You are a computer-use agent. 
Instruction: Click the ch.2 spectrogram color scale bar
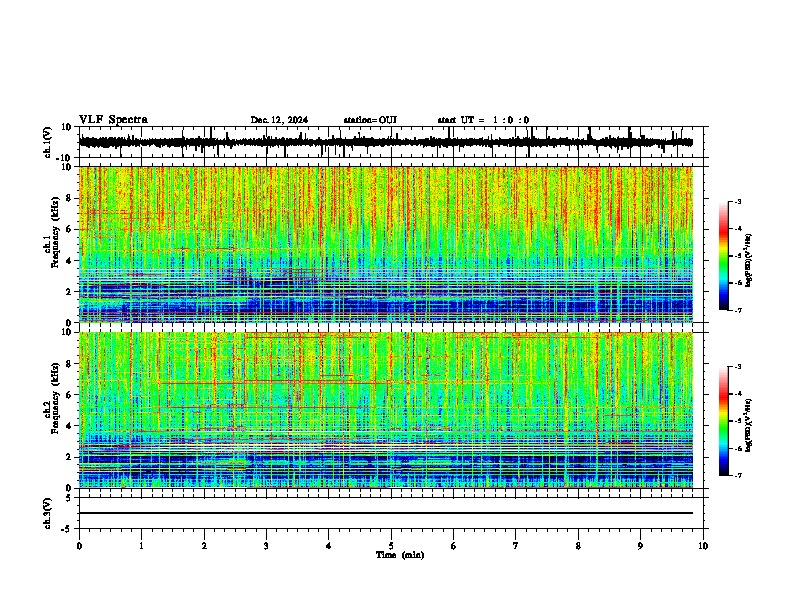[x=724, y=421]
